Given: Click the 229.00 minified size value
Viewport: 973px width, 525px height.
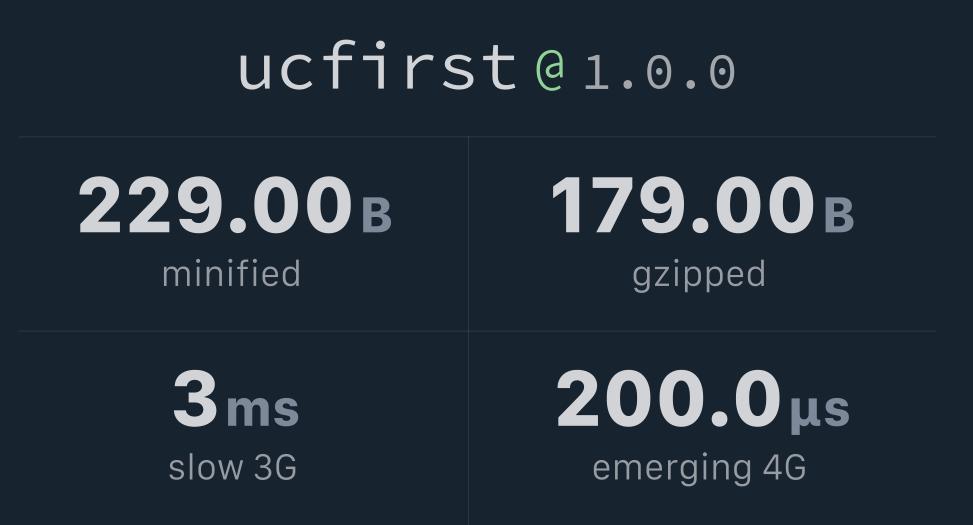Looking at the screenshot, I should click(215, 206).
